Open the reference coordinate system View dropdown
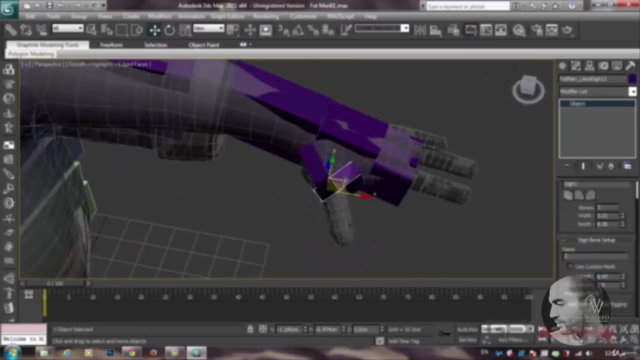This screenshot has height=360, width=640. pos(209,28)
